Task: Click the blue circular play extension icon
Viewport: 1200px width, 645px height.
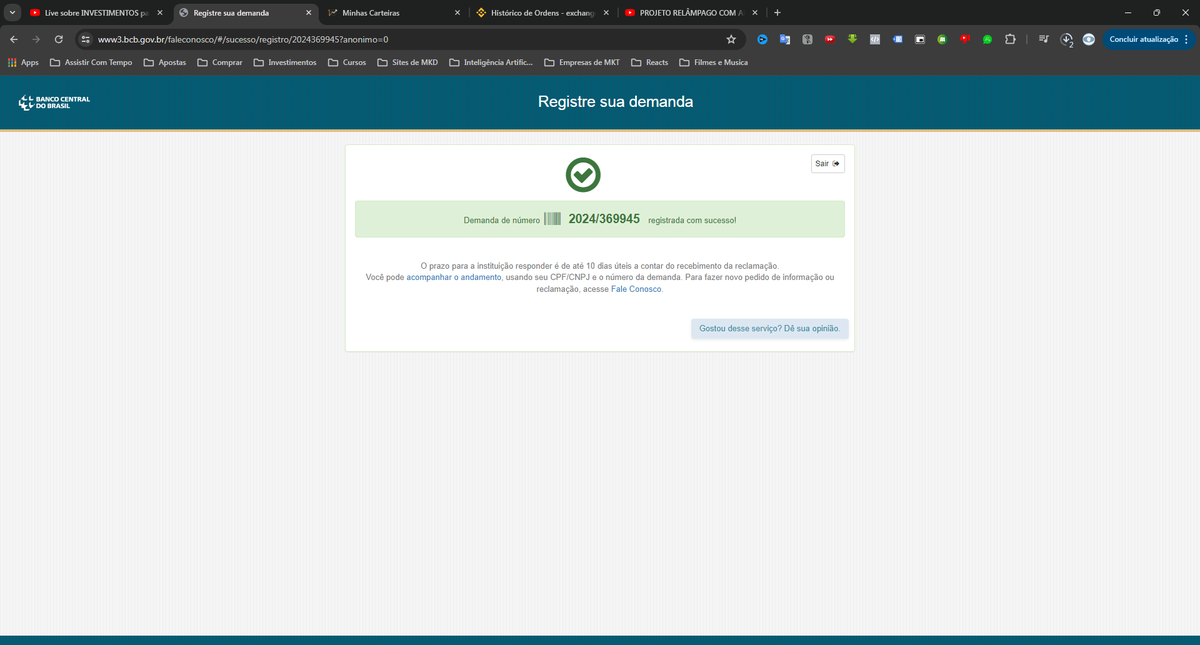Action: [x=762, y=39]
